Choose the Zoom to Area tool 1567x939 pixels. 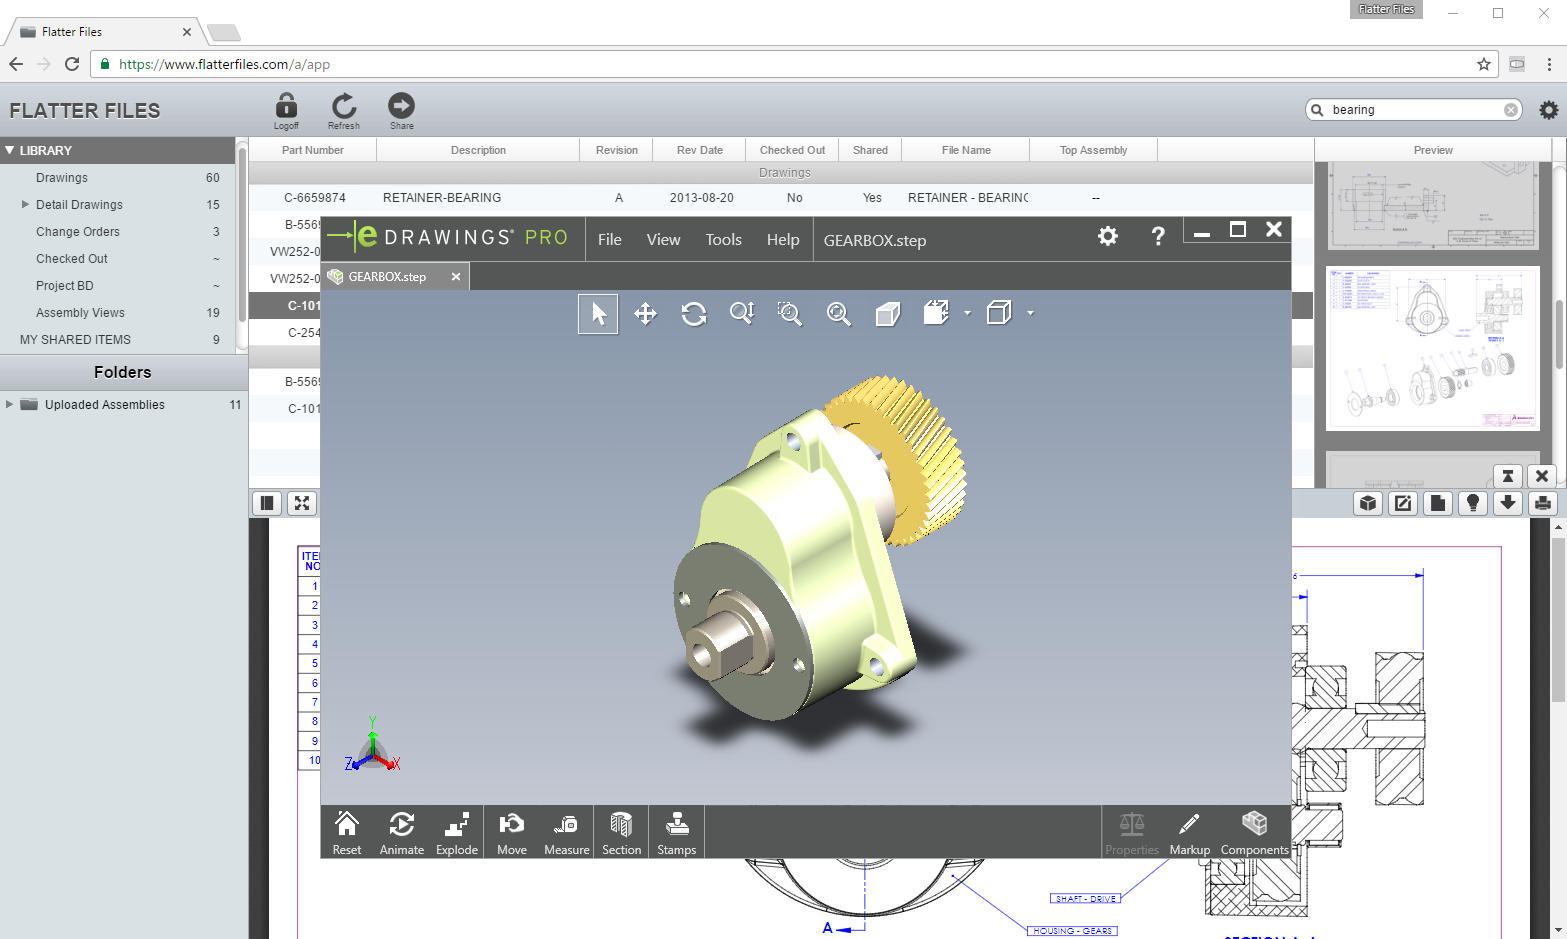[790, 314]
